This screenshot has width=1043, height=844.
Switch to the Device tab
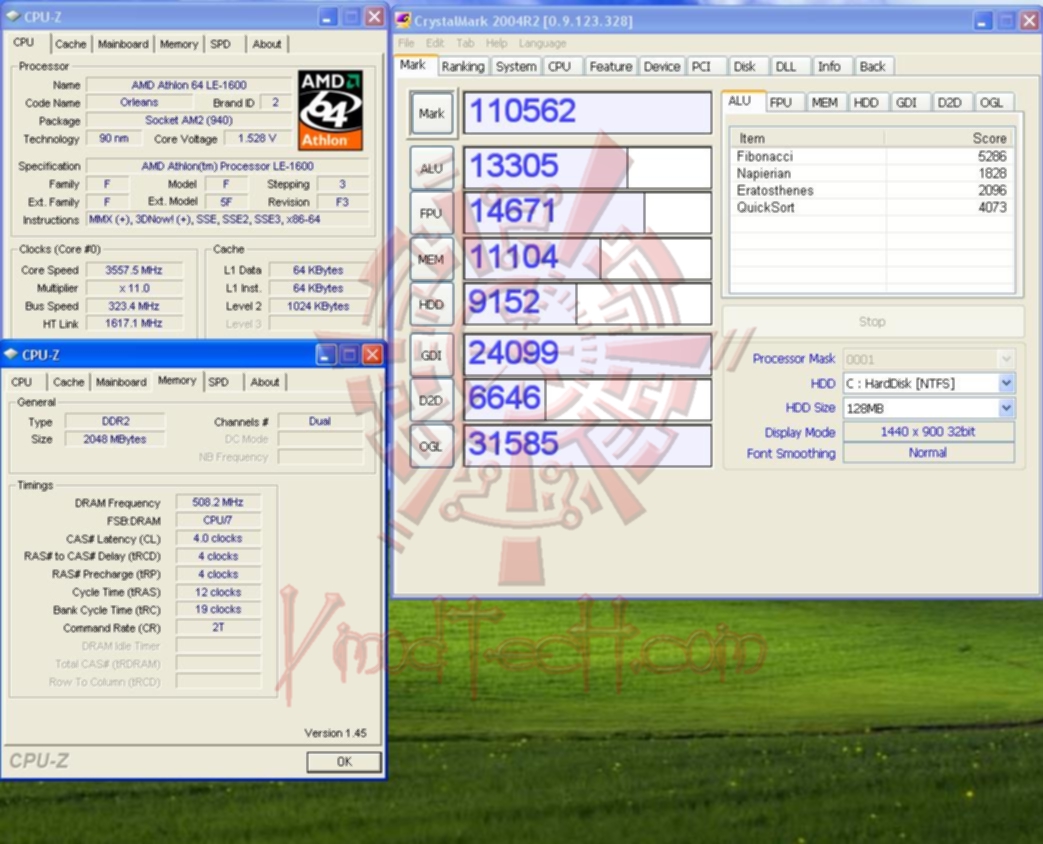(x=662, y=67)
